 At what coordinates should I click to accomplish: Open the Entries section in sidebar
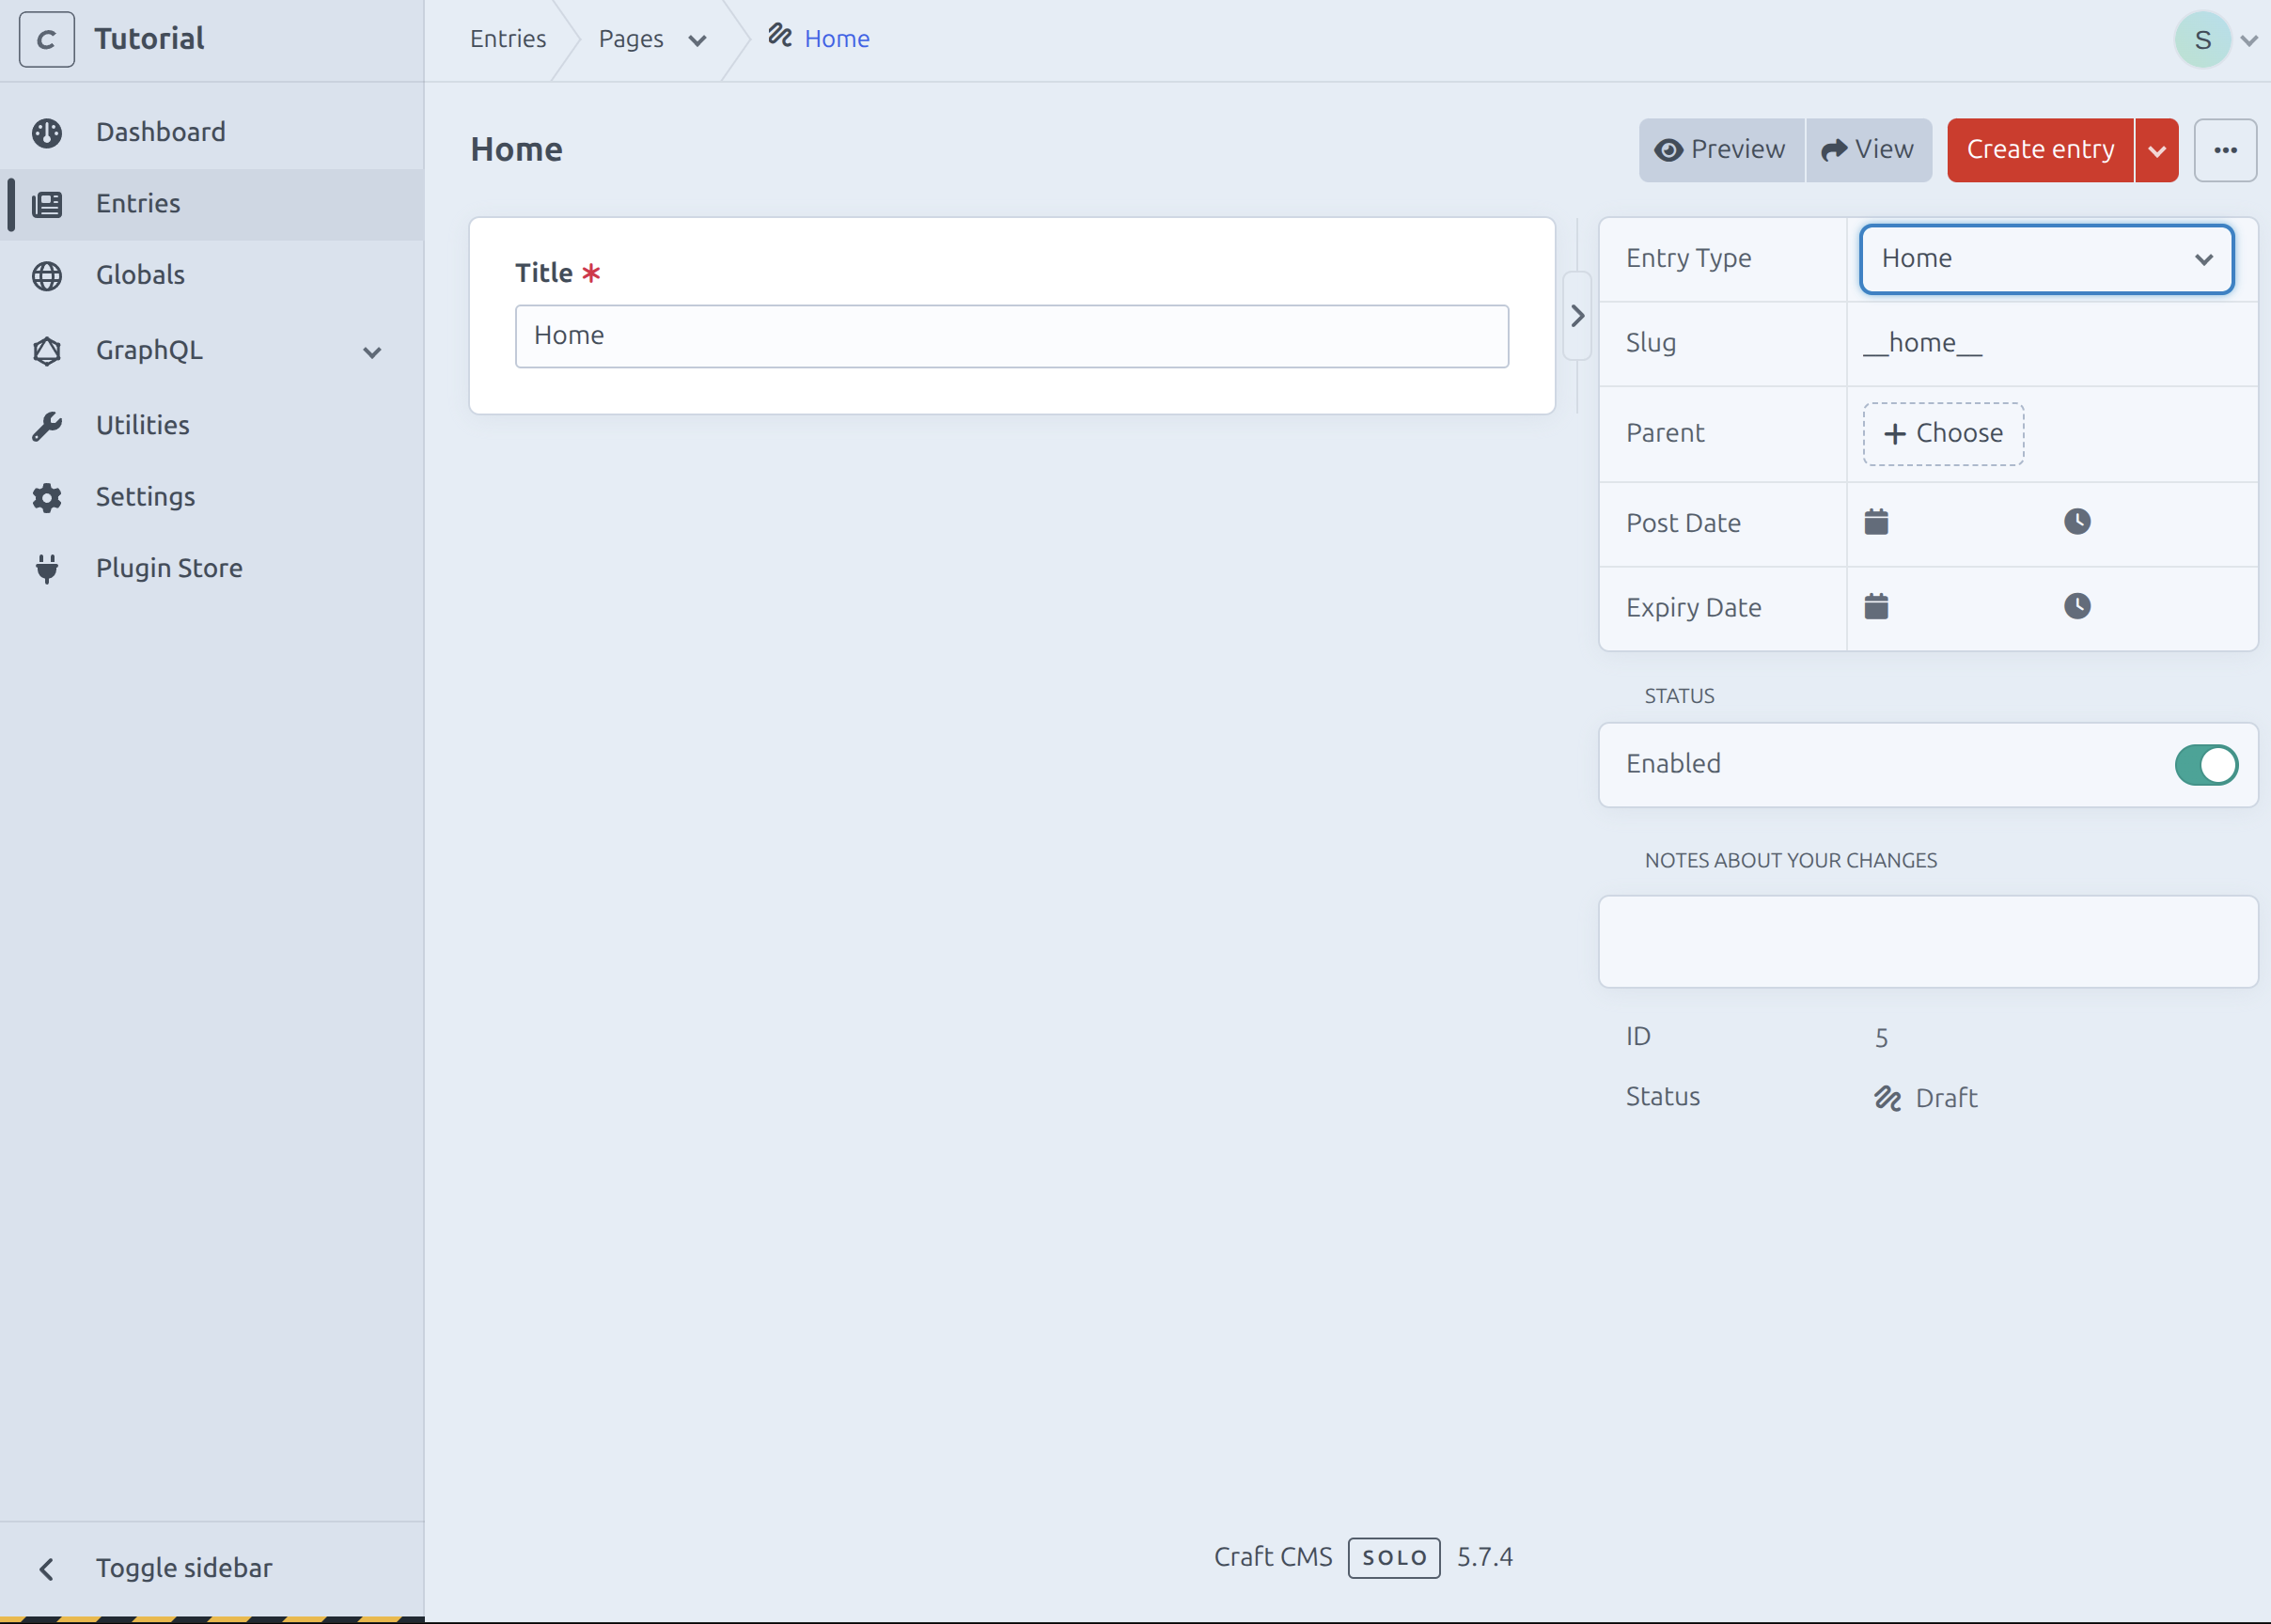click(x=138, y=203)
